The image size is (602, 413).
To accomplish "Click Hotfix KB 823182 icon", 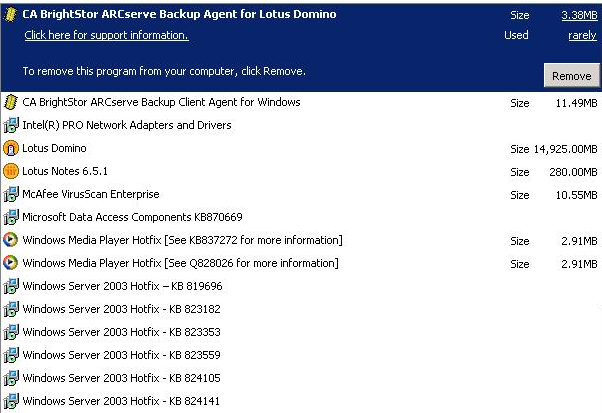I will 11,309.
